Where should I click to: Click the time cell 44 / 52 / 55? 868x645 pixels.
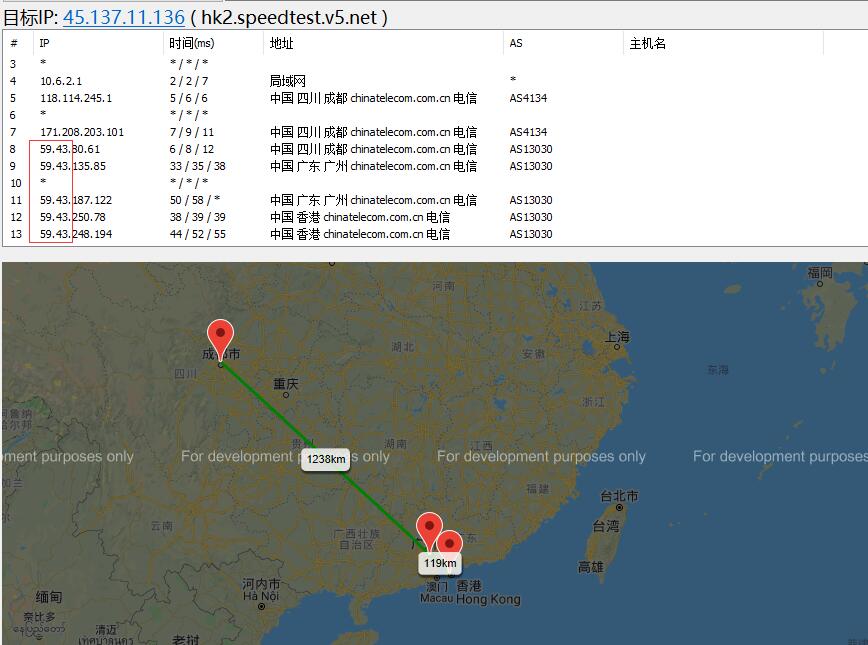tap(198, 234)
